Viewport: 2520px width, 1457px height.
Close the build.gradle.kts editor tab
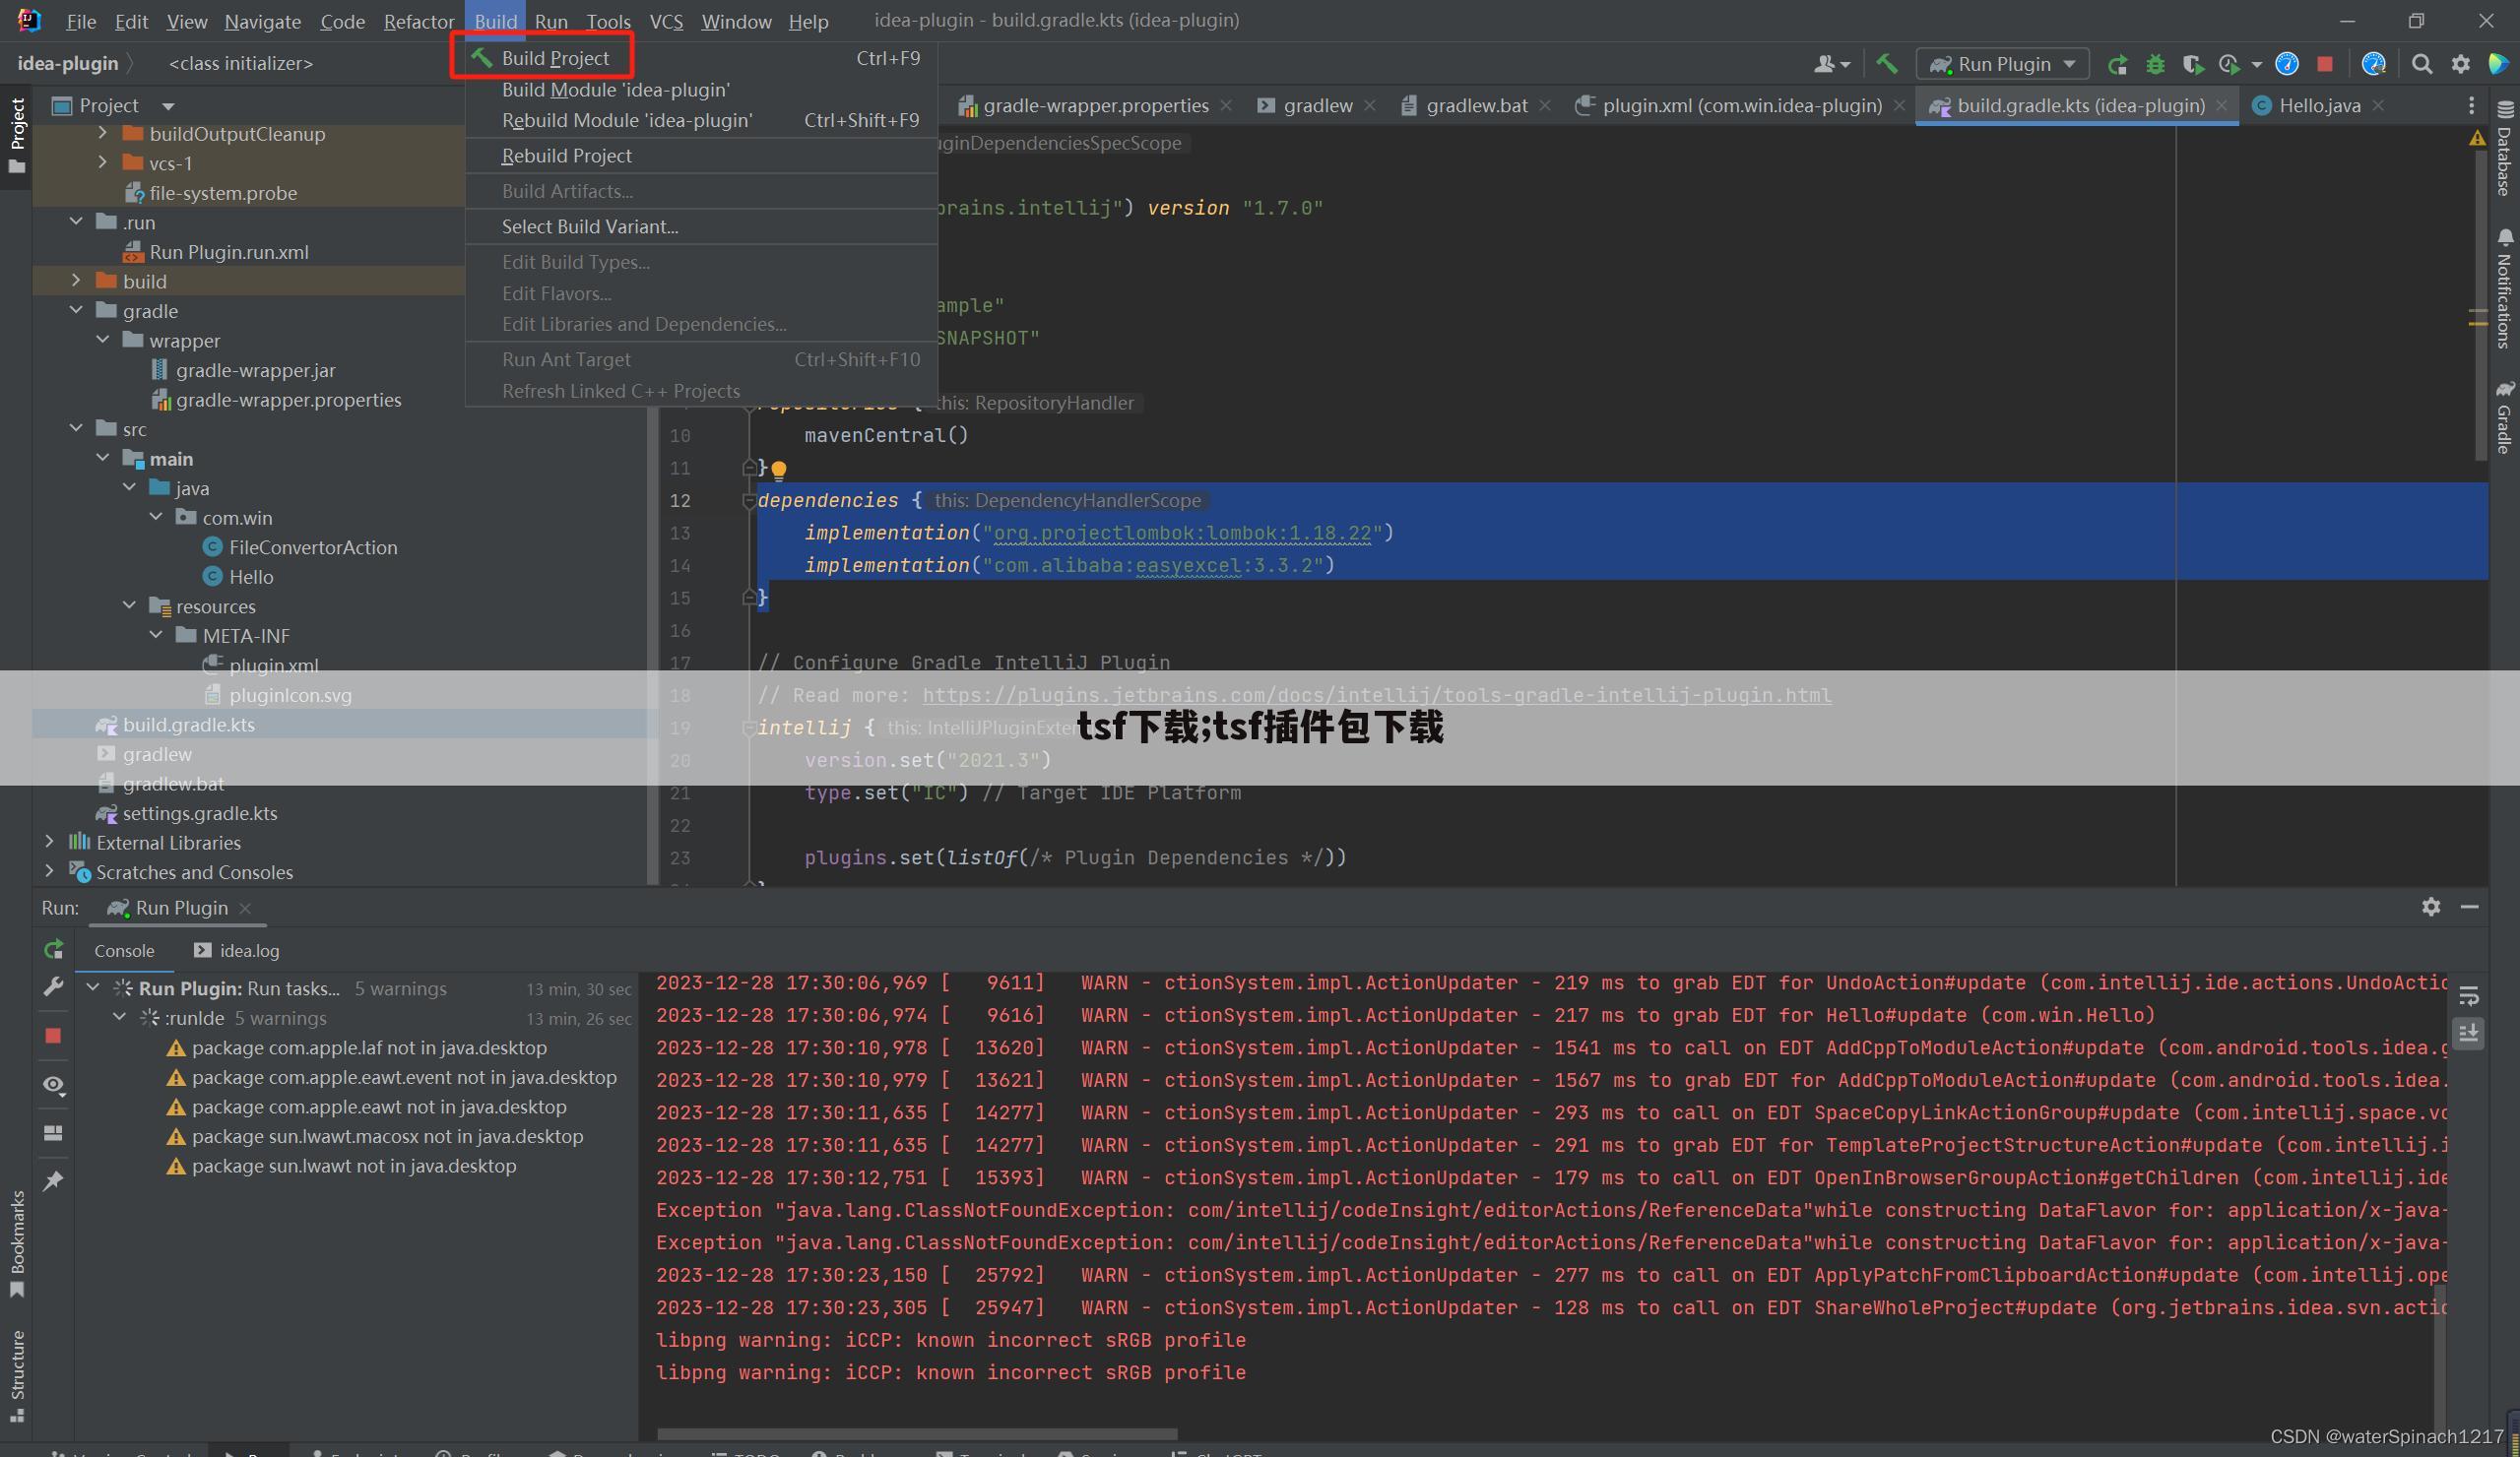pyautogui.click(x=2221, y=106)
